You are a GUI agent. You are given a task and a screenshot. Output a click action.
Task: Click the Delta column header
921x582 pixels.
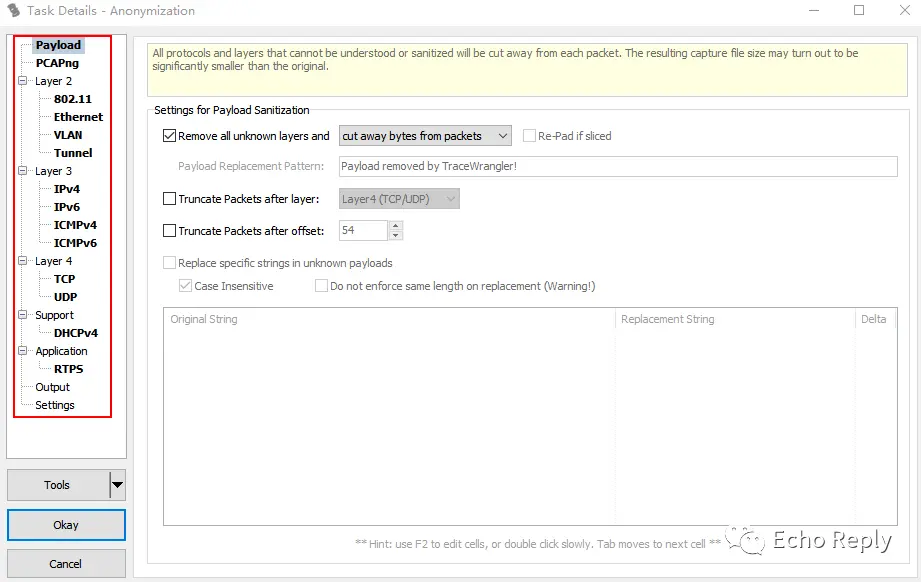(x=875, y=319)
